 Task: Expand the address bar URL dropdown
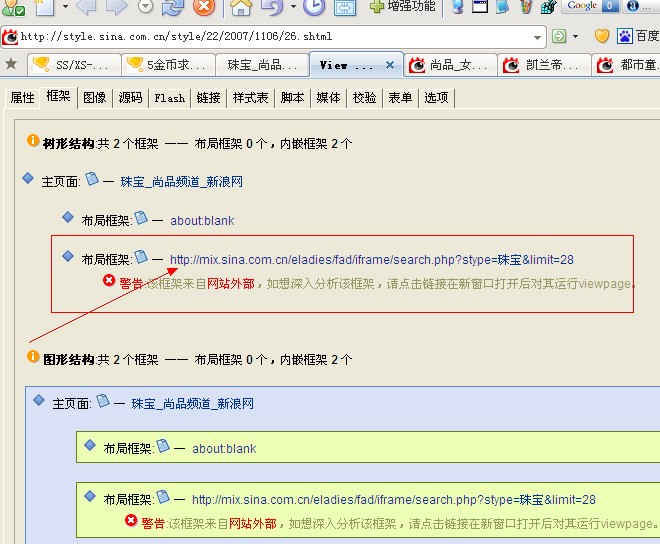(537, 37)
